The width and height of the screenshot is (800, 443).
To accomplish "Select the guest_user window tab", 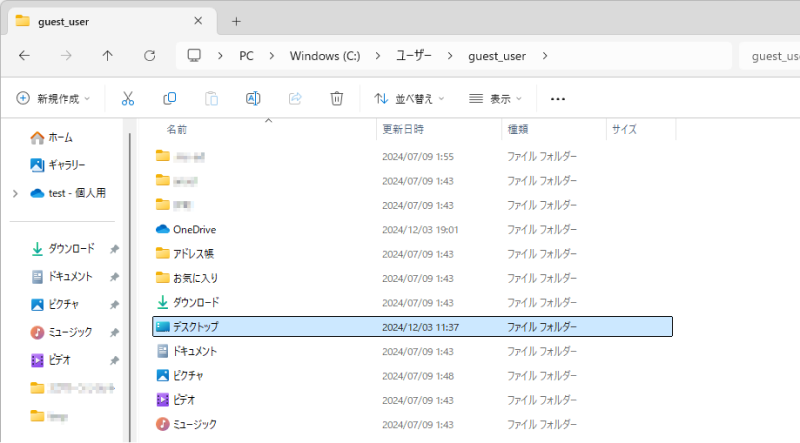I will pos(112,21).
